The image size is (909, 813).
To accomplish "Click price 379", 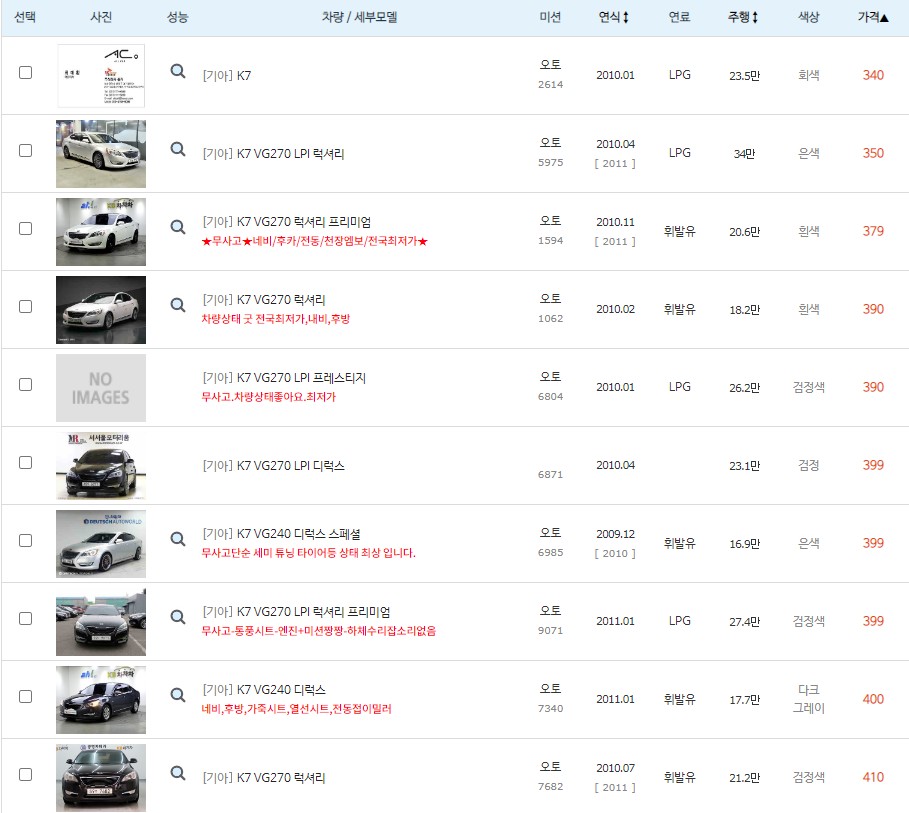I will (x=873, y=231).
